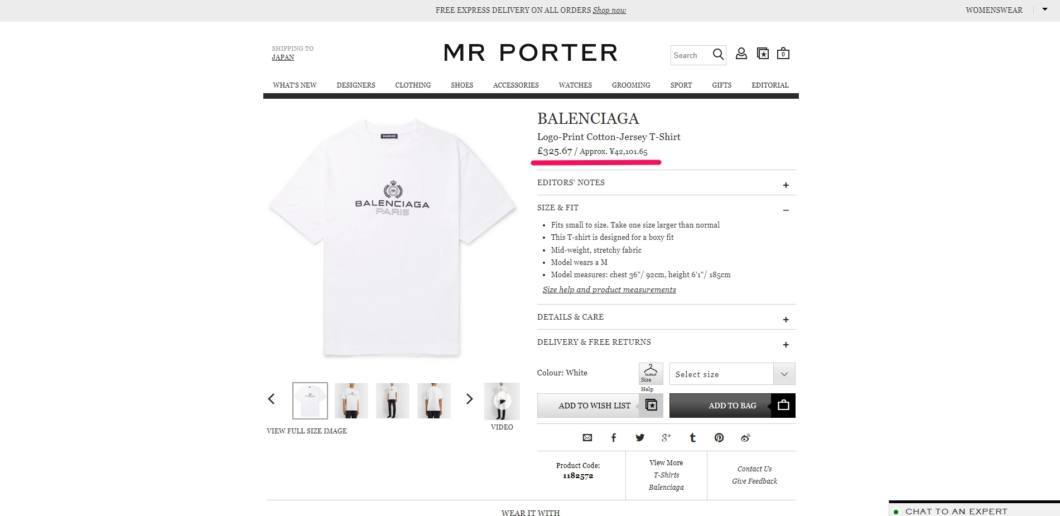Share product on Facebook

(x=613, y=438)
